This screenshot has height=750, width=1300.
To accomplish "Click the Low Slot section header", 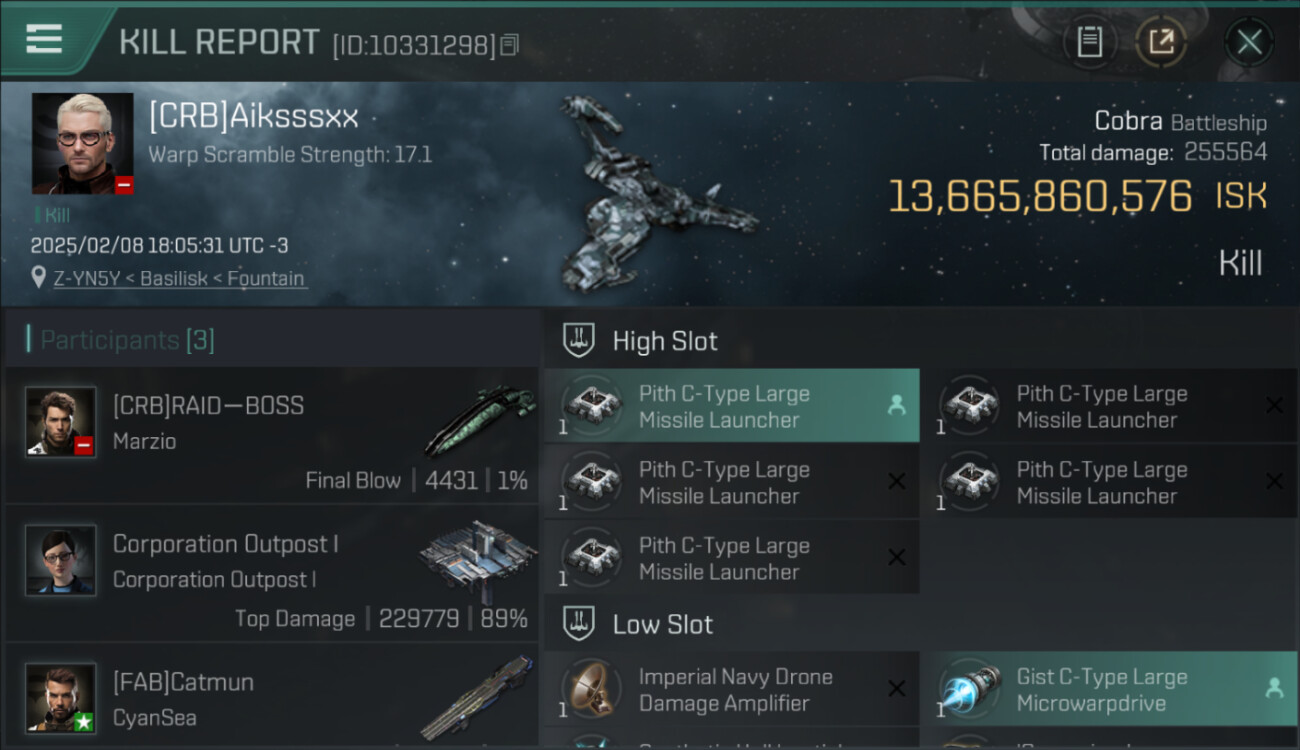I will pyautogui.click(x=663, y=624).
